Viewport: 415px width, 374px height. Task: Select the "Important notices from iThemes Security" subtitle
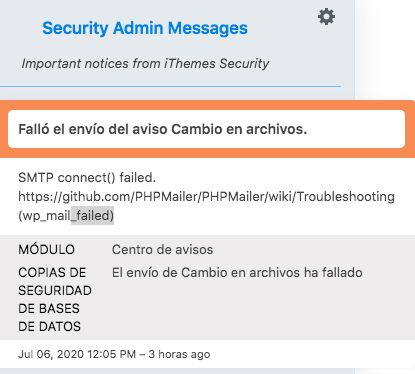click(145, 63)
